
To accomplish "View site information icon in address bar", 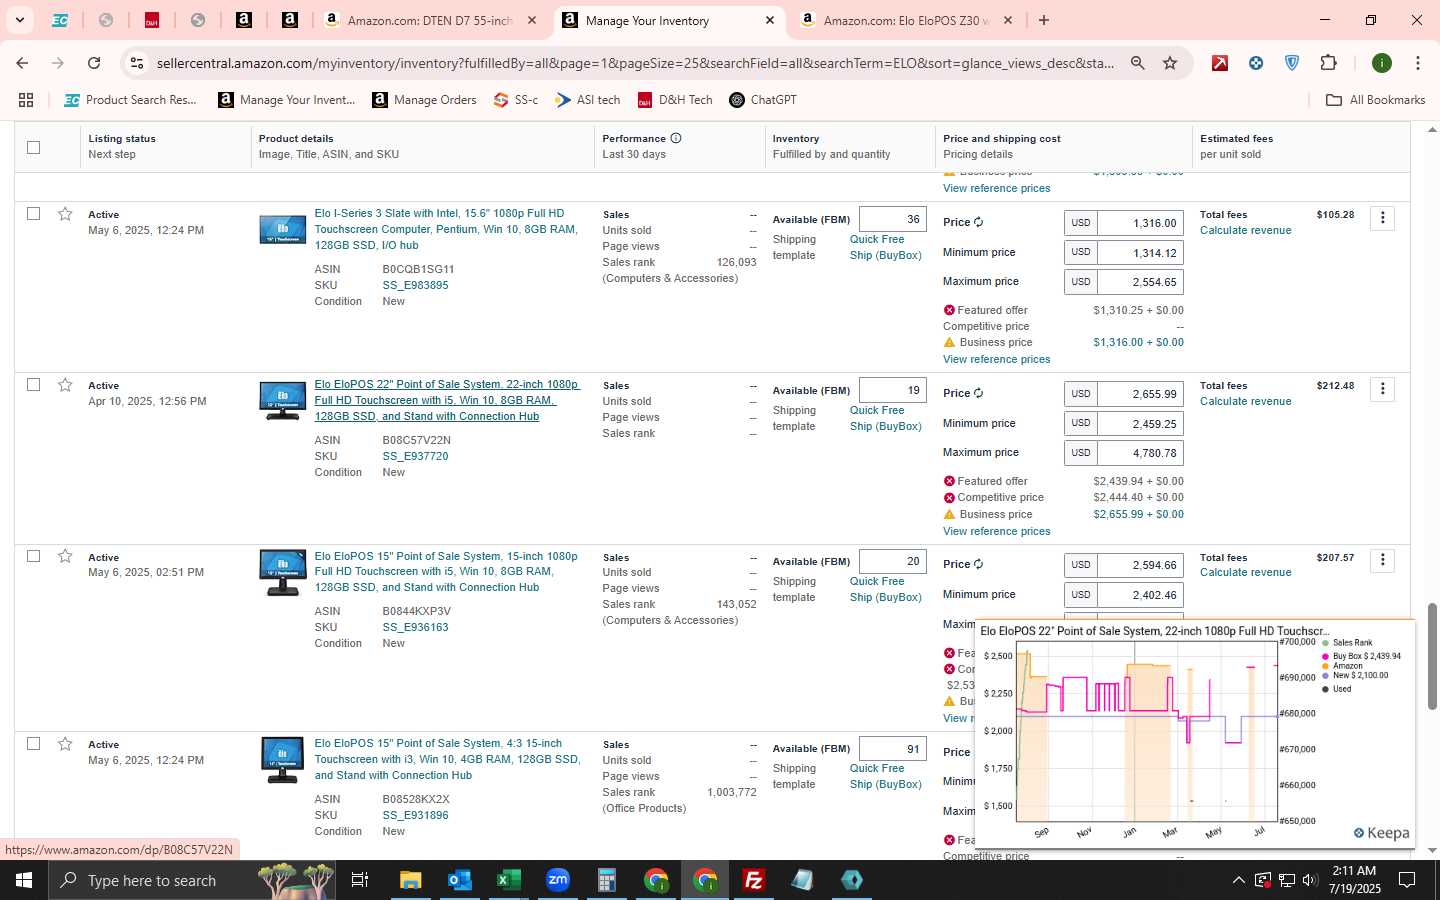I will point(137,63).
